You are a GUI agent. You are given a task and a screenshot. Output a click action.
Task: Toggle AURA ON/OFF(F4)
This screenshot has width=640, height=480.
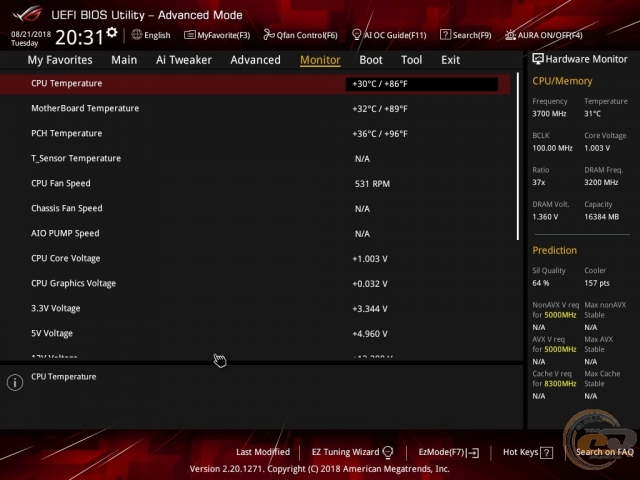(x=550, y=36)
